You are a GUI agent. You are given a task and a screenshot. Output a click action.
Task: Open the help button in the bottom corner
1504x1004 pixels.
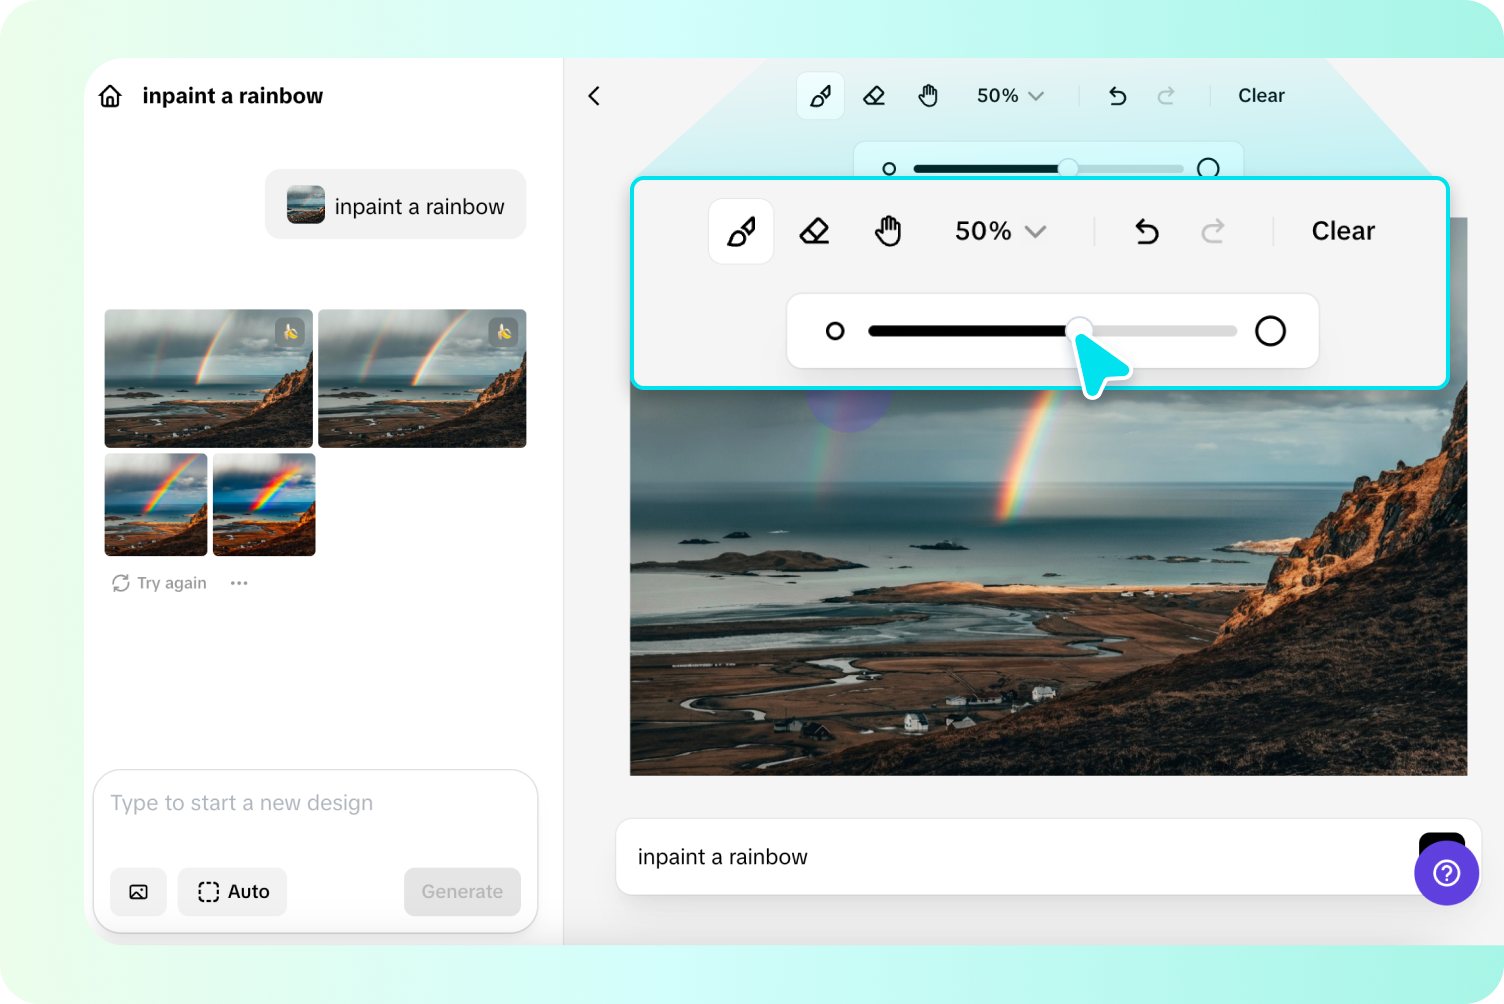[1446, 873]
